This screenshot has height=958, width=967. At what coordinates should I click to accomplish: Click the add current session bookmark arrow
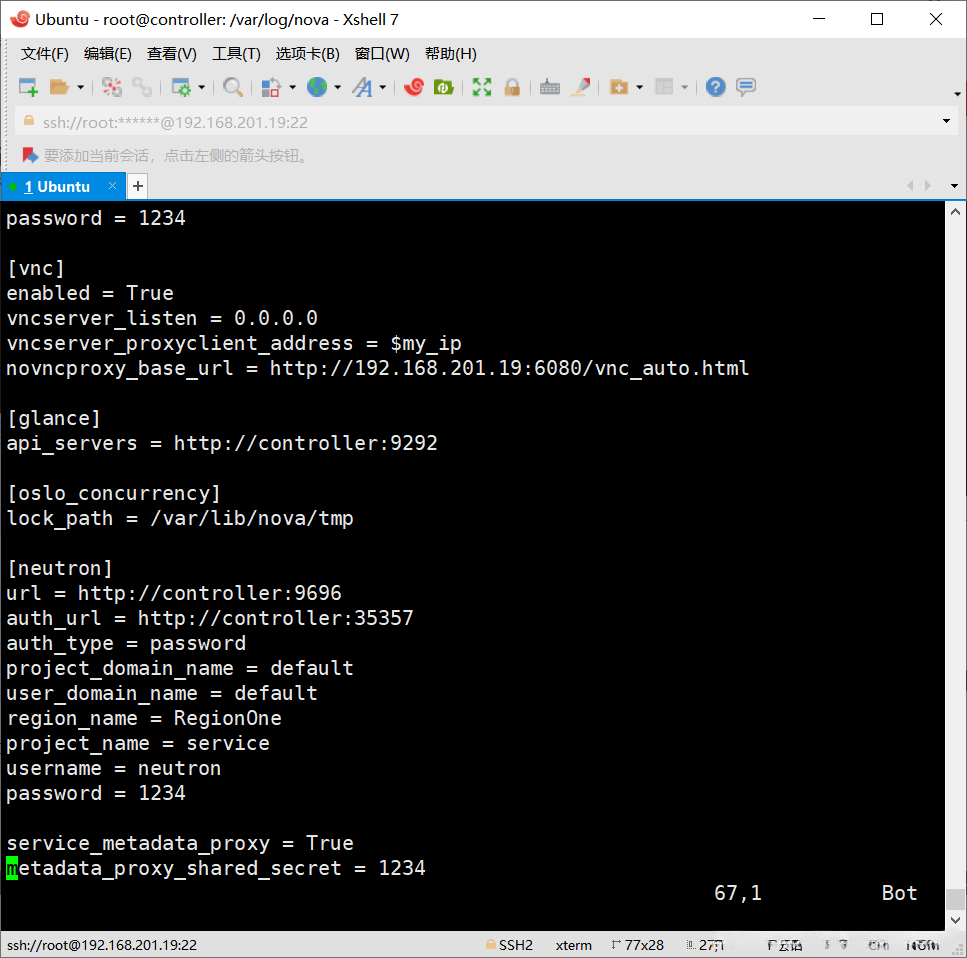click(x=30, y=155)
